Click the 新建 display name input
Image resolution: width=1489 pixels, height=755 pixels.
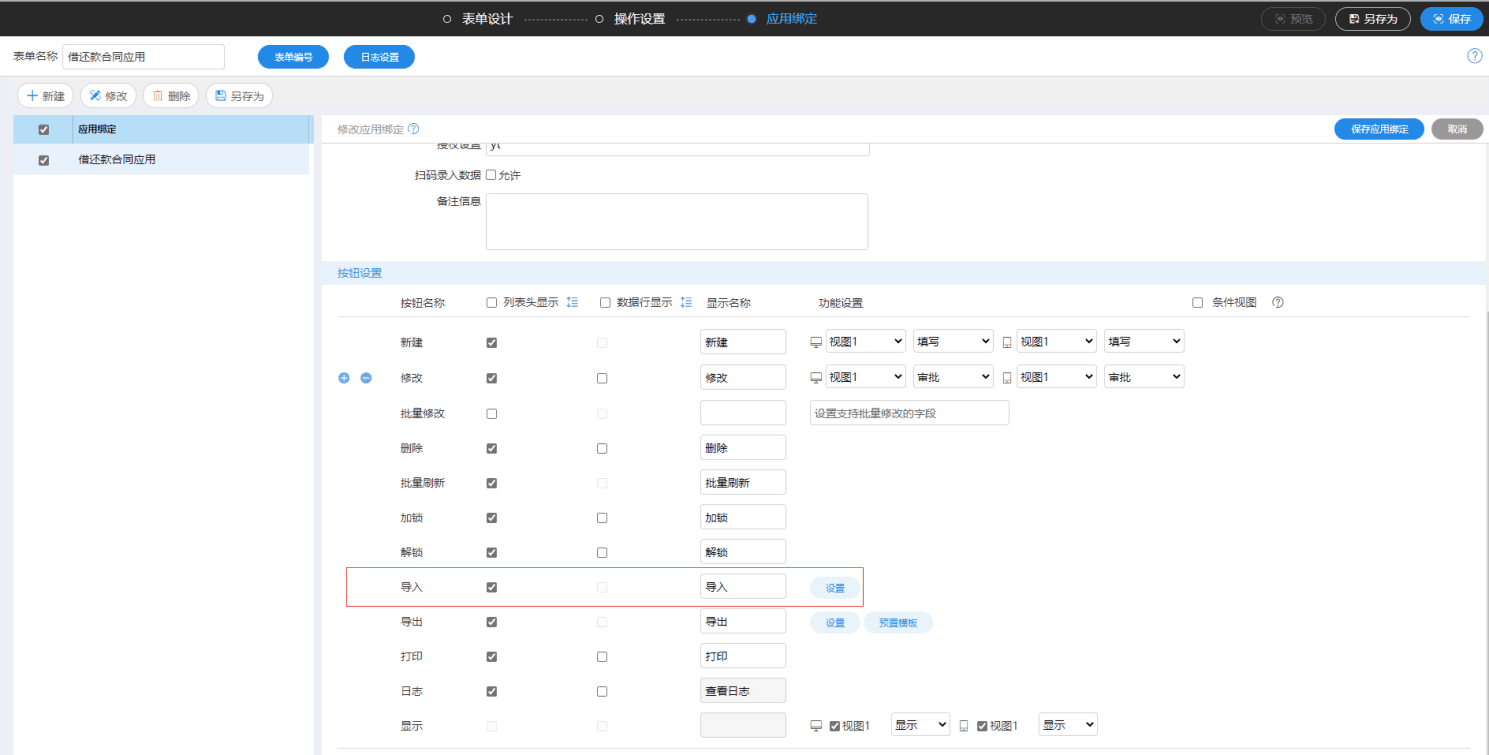743,342
